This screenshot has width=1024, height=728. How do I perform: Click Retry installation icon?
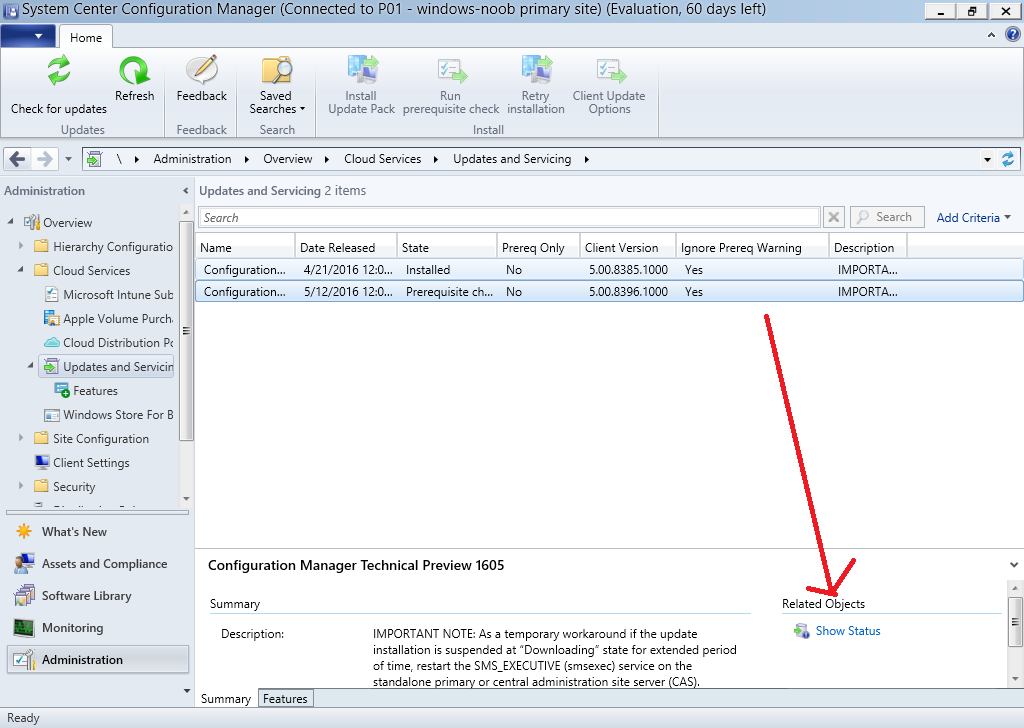click(x=536, y=71)
